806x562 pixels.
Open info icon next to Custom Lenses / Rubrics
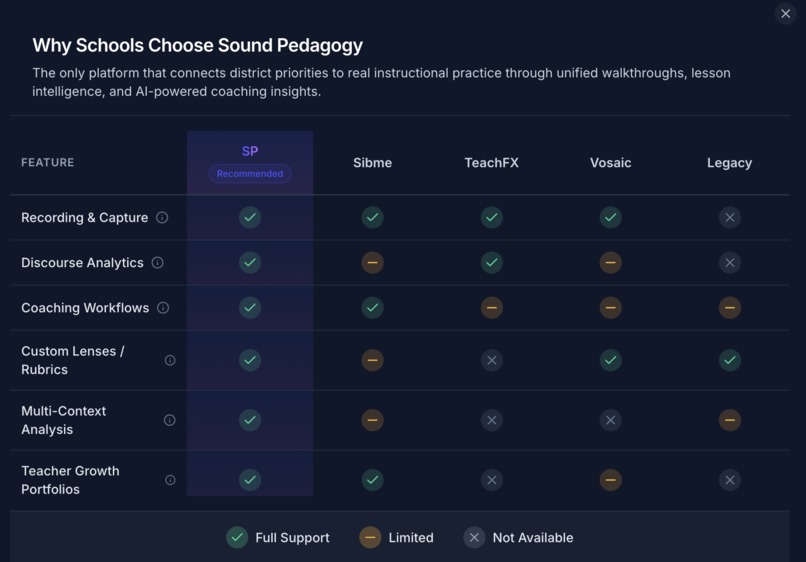tap(170, 360)
